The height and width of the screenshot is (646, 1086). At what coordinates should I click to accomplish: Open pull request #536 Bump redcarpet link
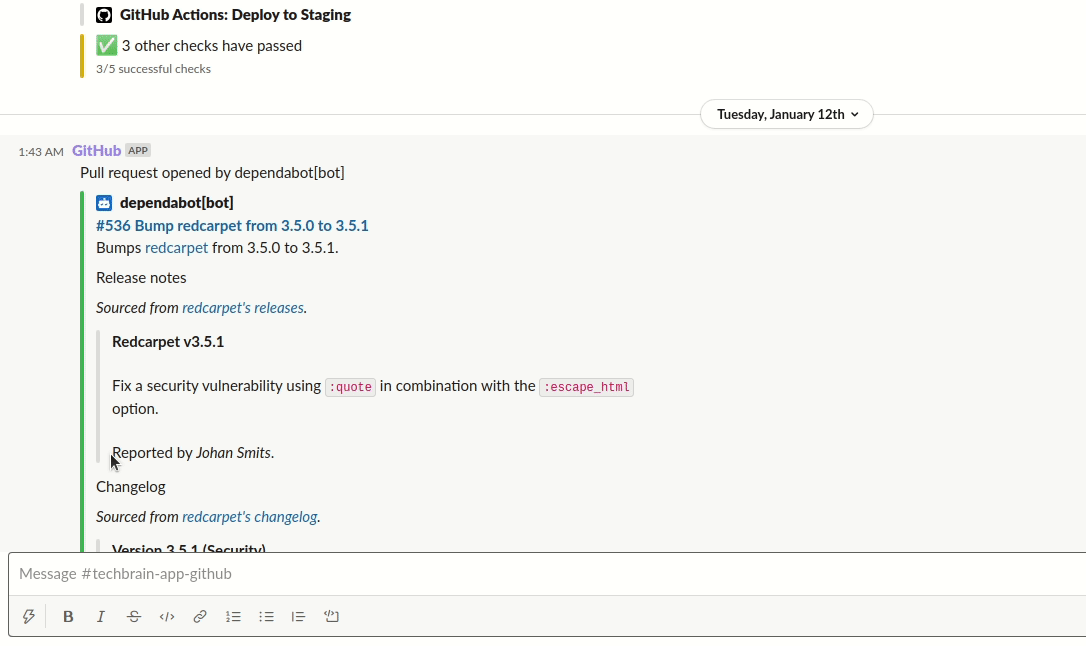(x=232, y=226)
